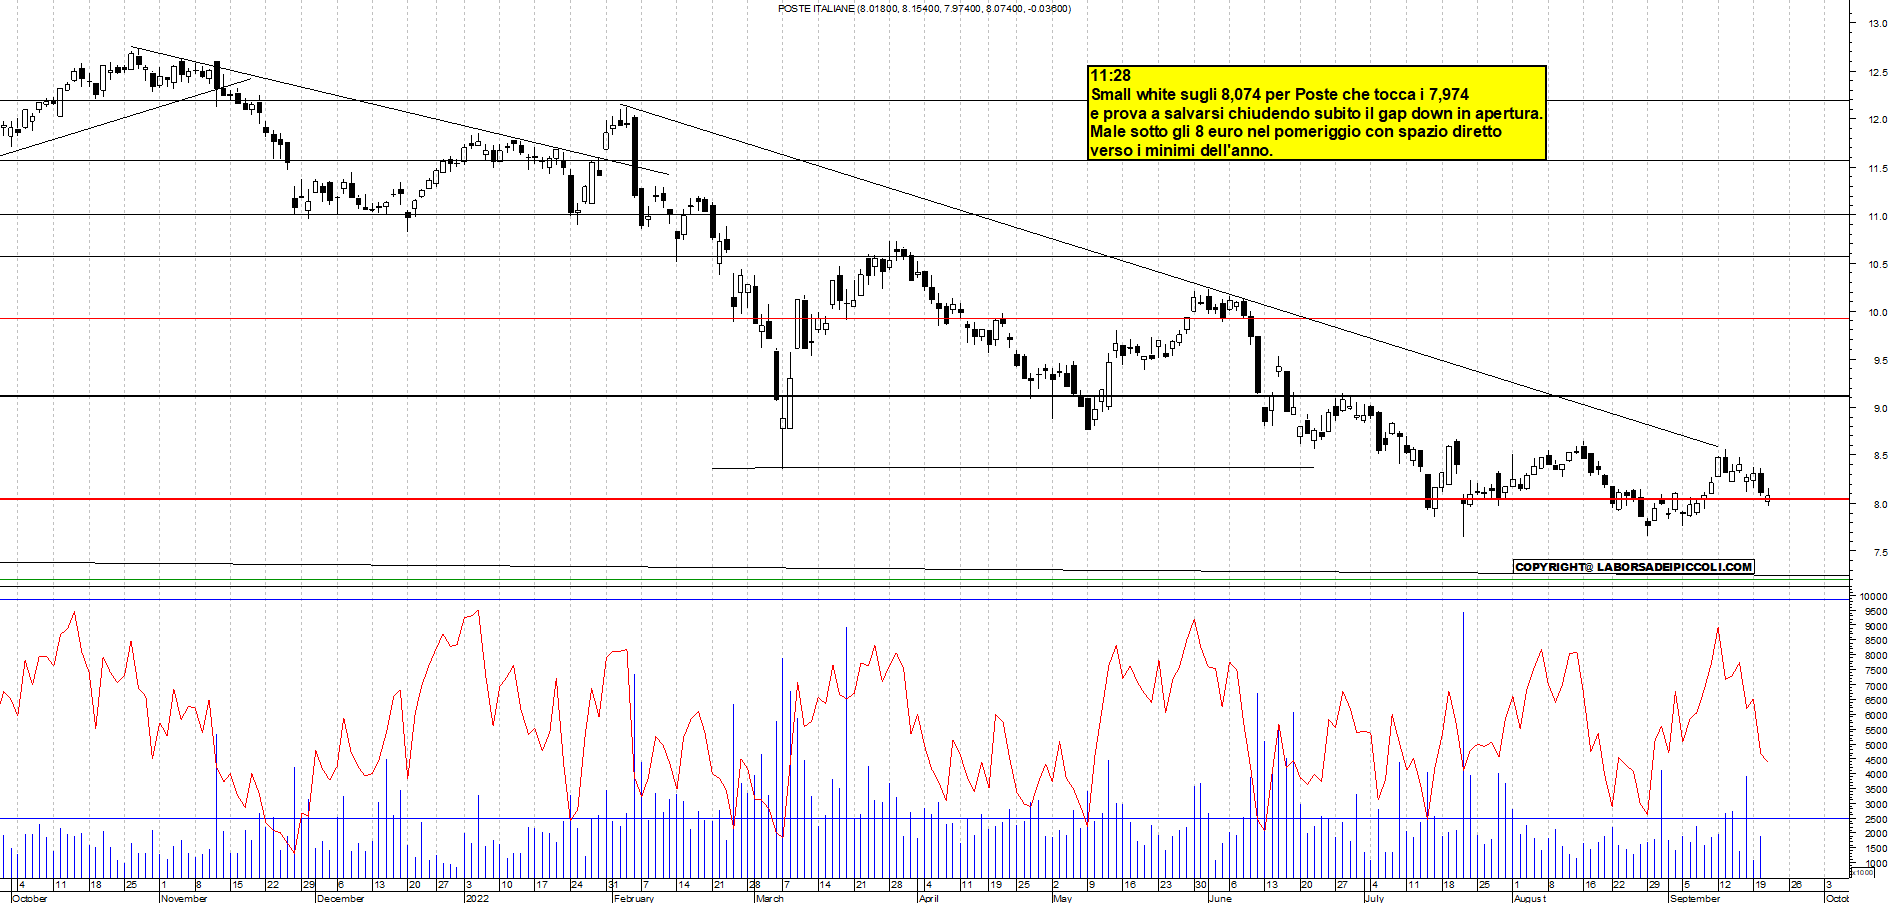1890x903 pixels.
Task: Click the 10.0 price axis label
Action: pos(1878,313)
